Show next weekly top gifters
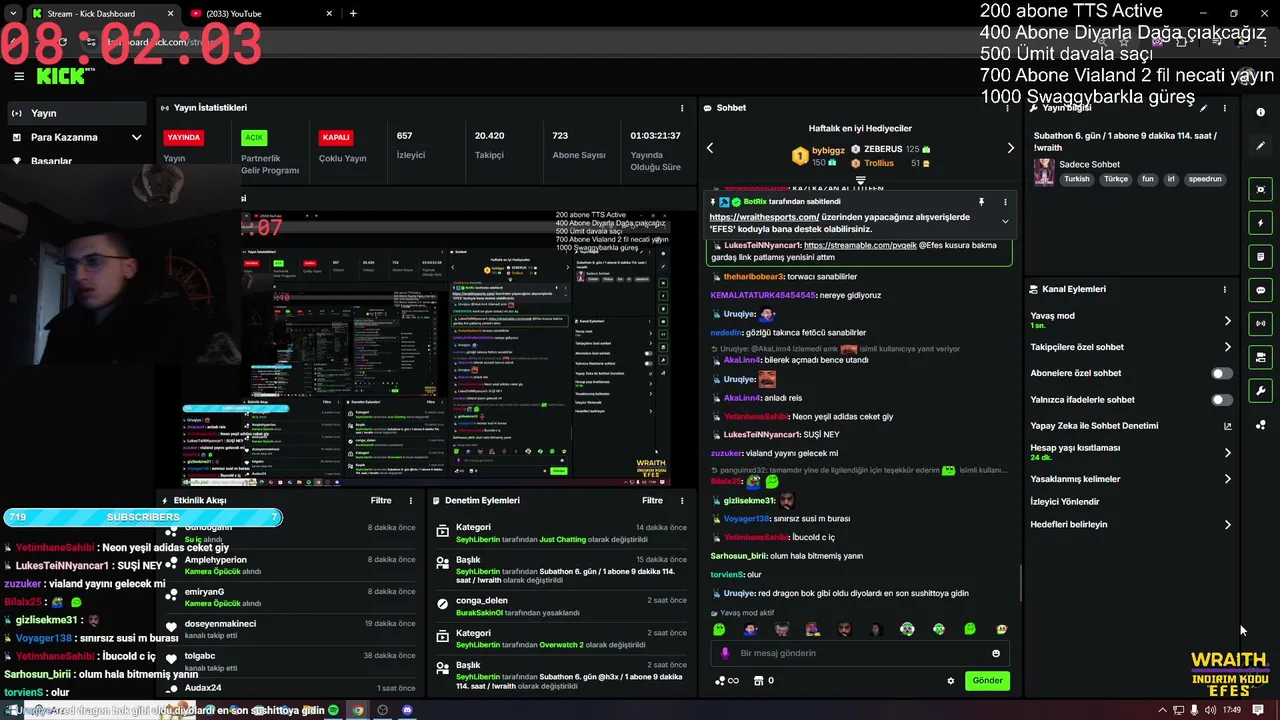The height and width of the screenshot is (720, 1280). 1010,148
